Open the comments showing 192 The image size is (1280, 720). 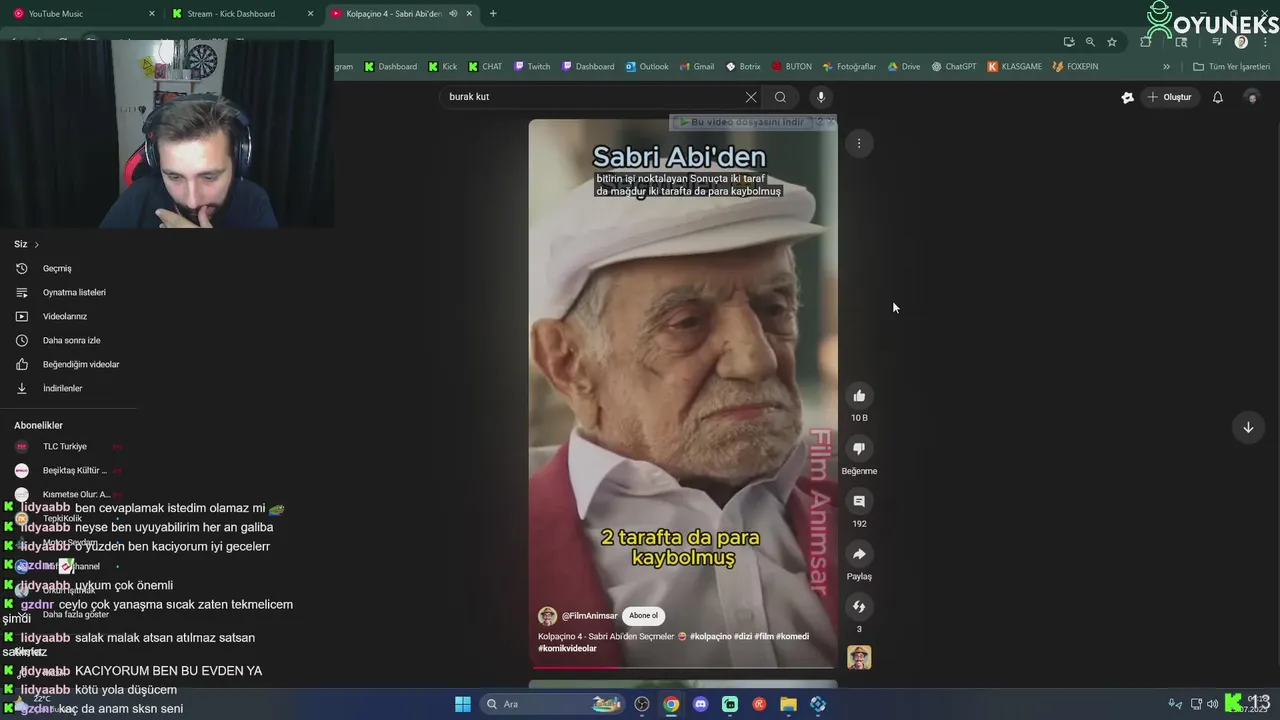pos(859,501)
